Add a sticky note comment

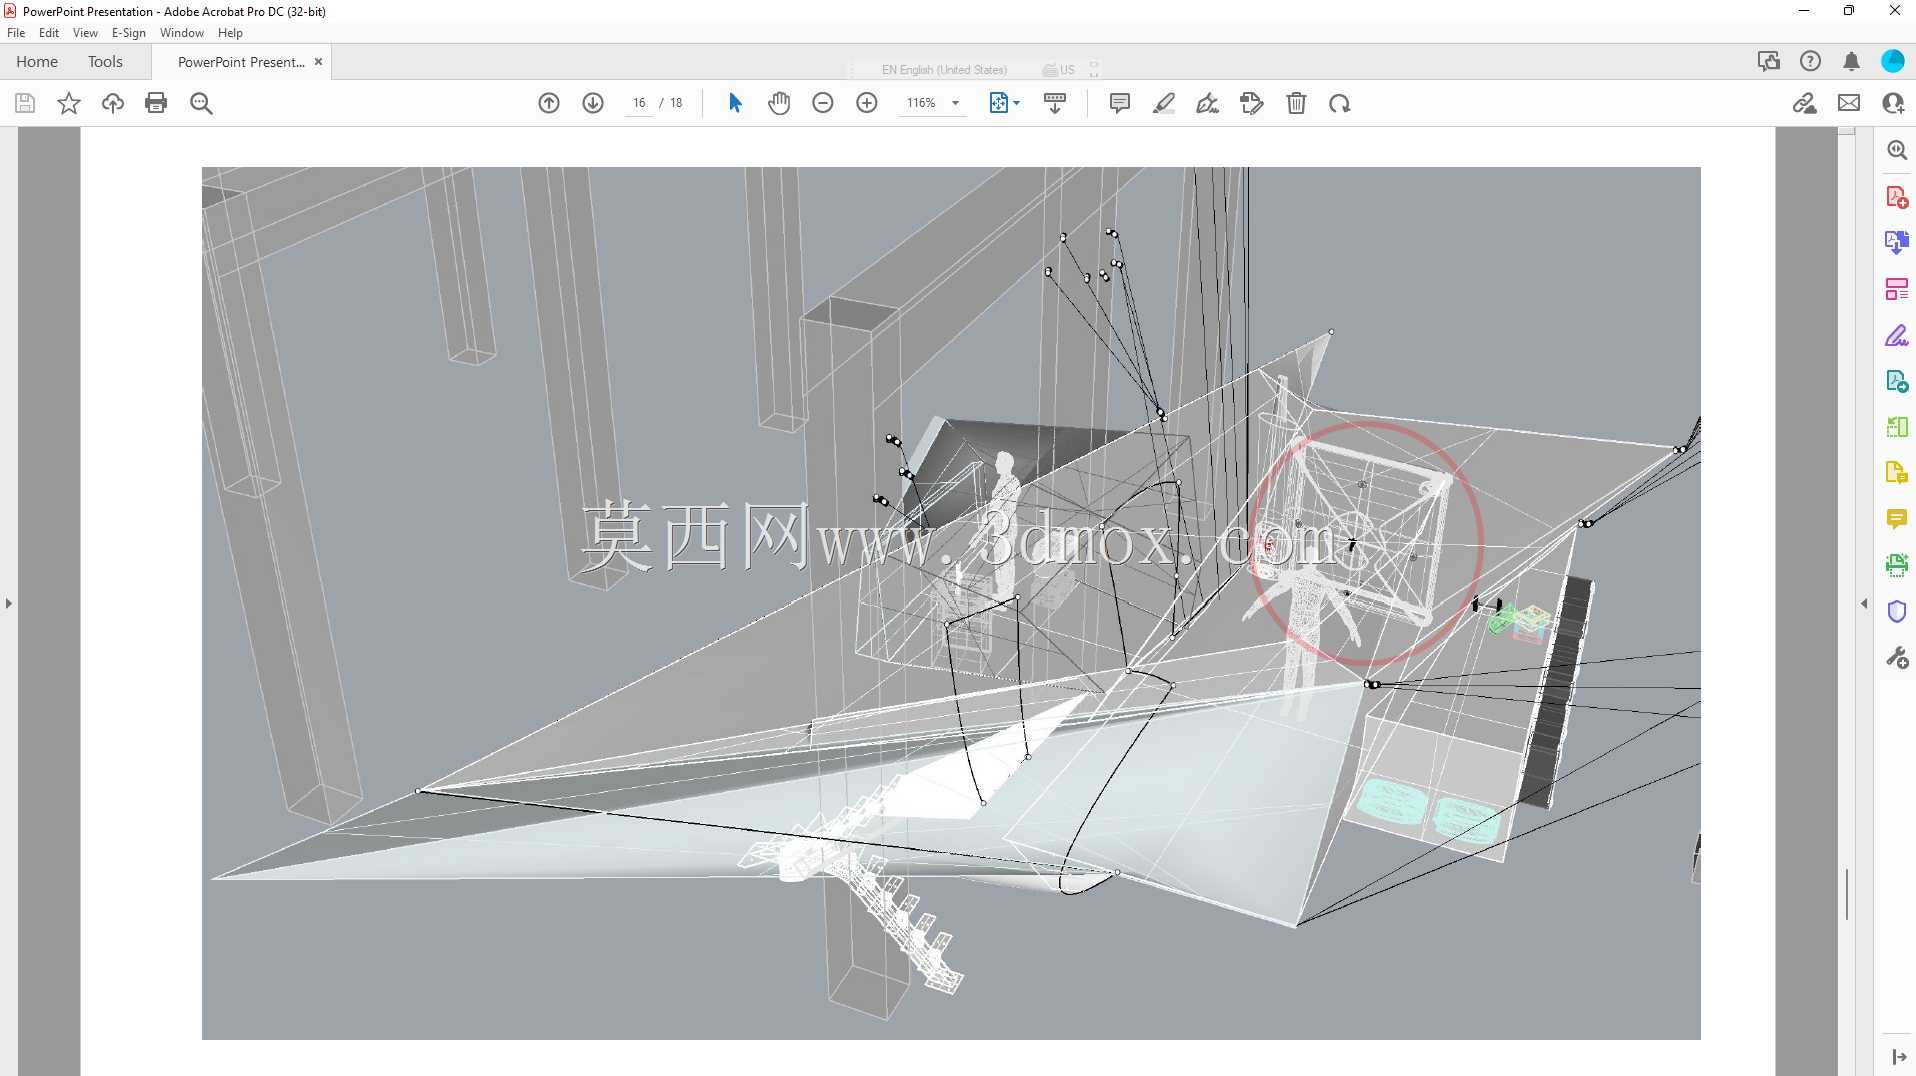[1120, 103]
